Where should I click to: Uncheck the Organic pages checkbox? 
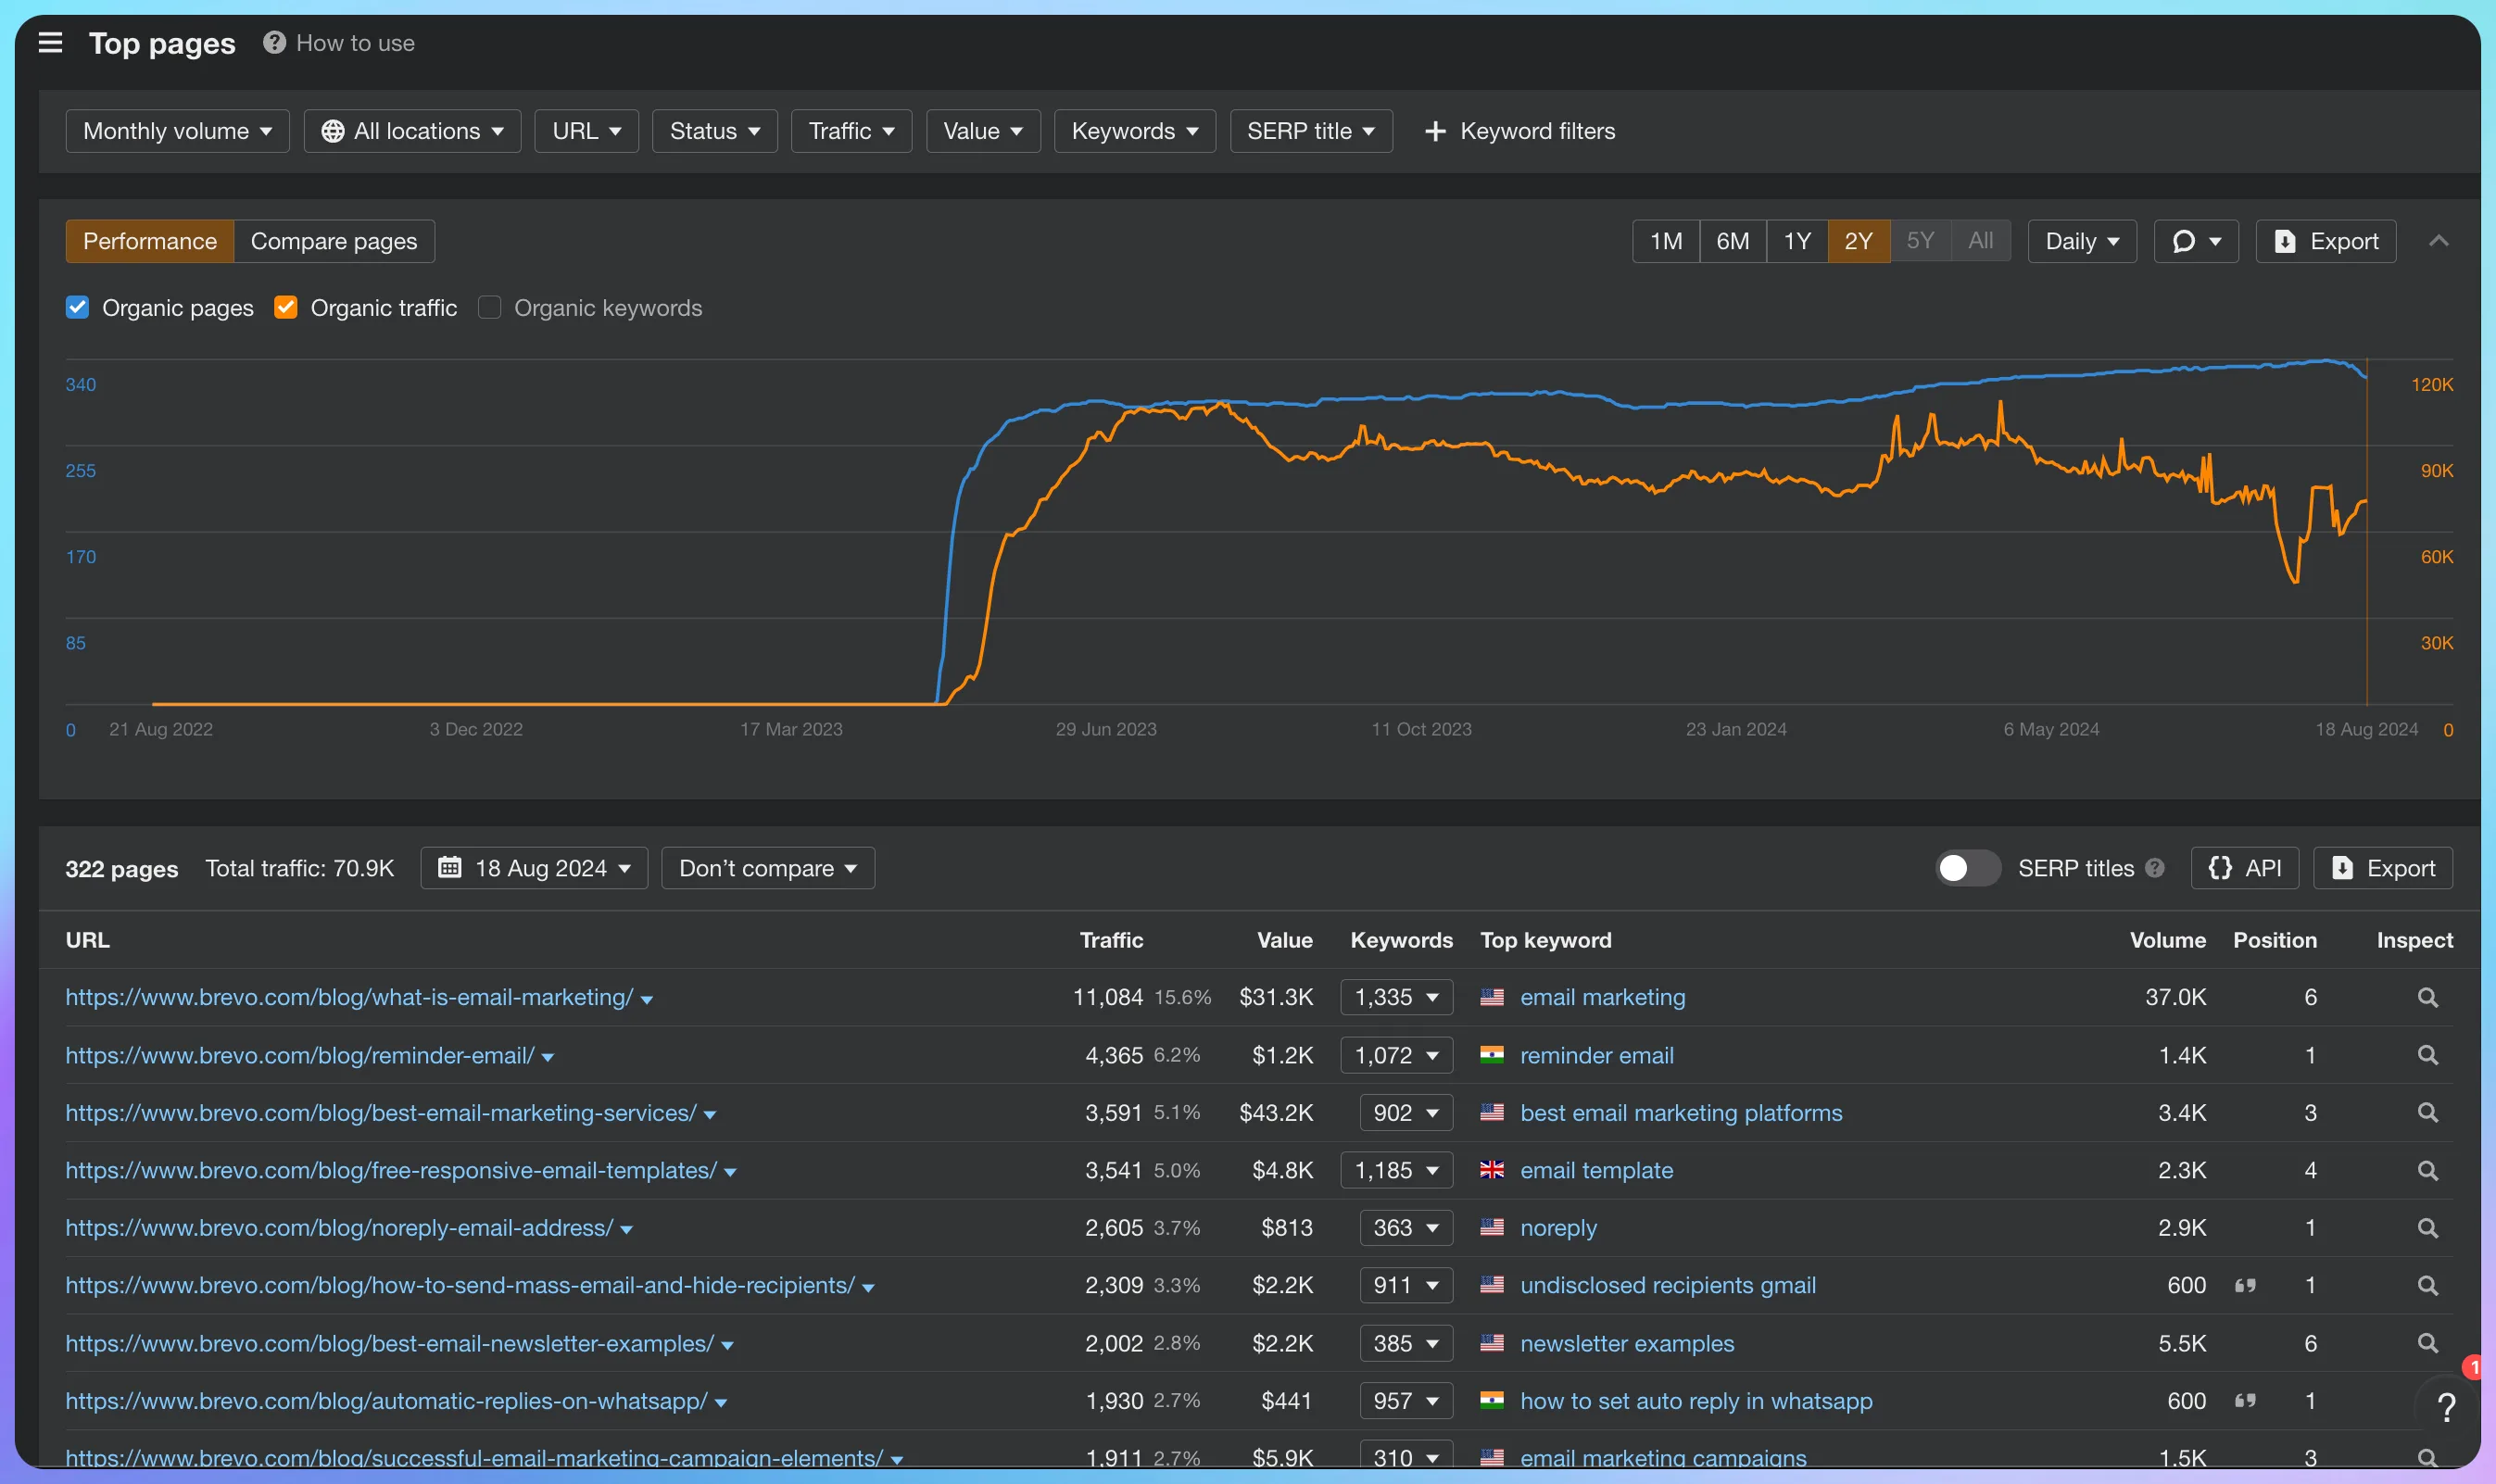point(77,307)
